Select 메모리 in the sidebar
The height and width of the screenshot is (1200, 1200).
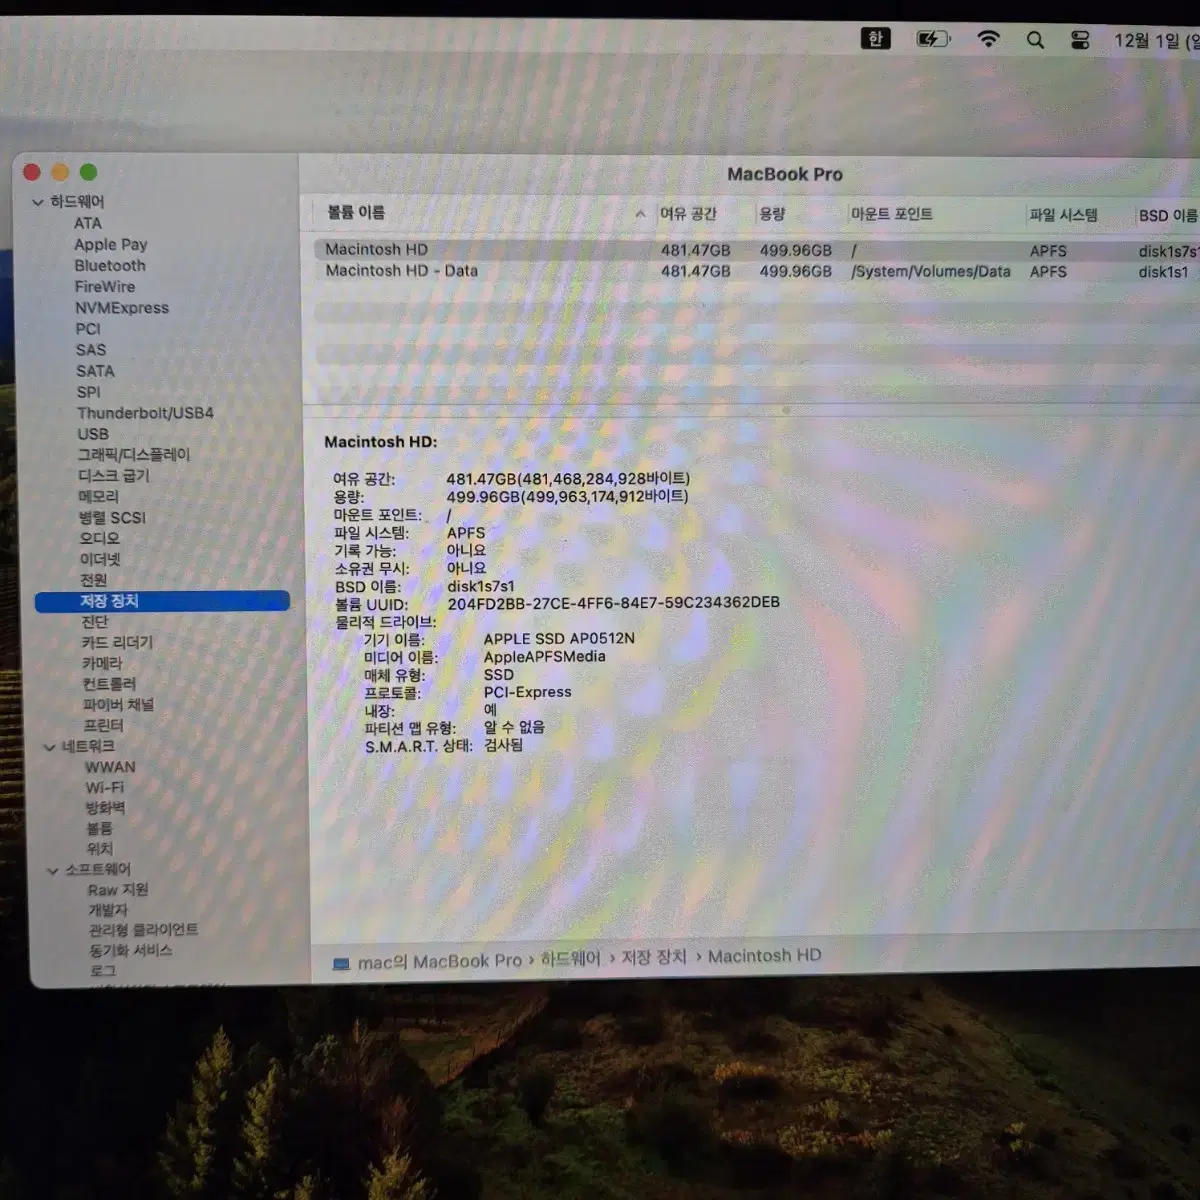99,496
